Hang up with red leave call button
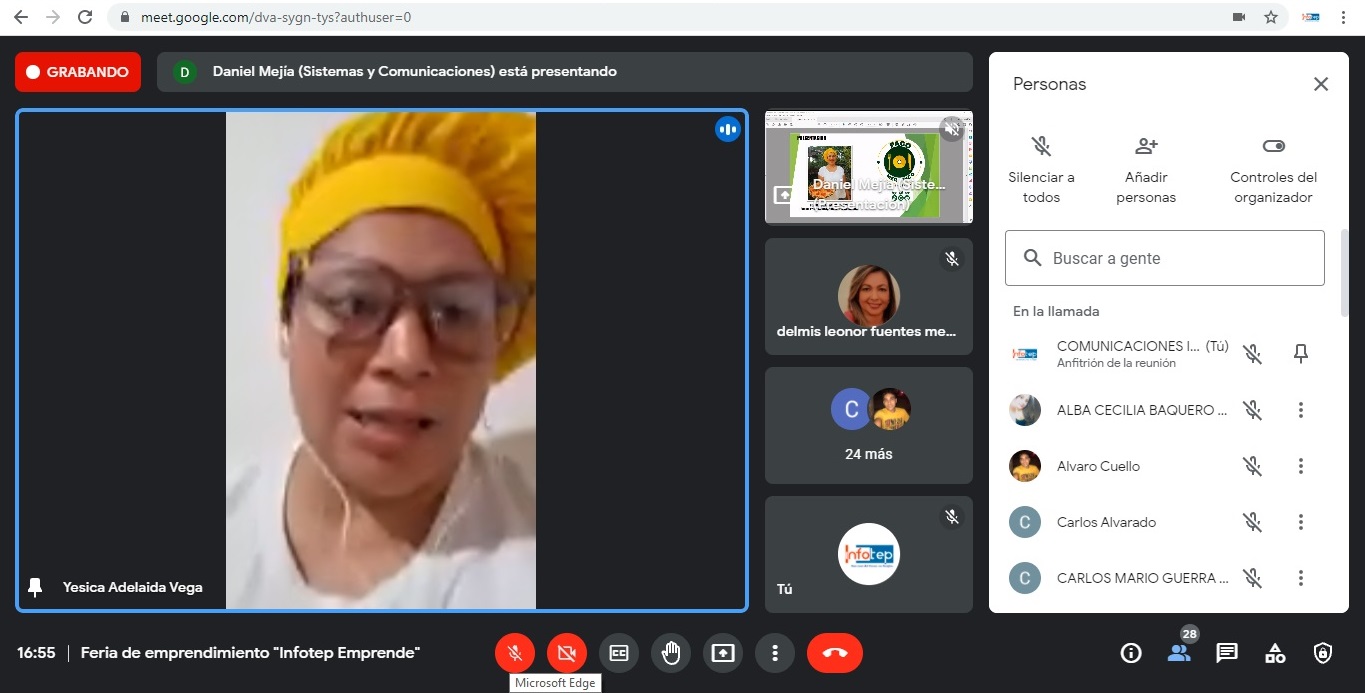Screen dimensions: 1365x693 click(835, 653)
